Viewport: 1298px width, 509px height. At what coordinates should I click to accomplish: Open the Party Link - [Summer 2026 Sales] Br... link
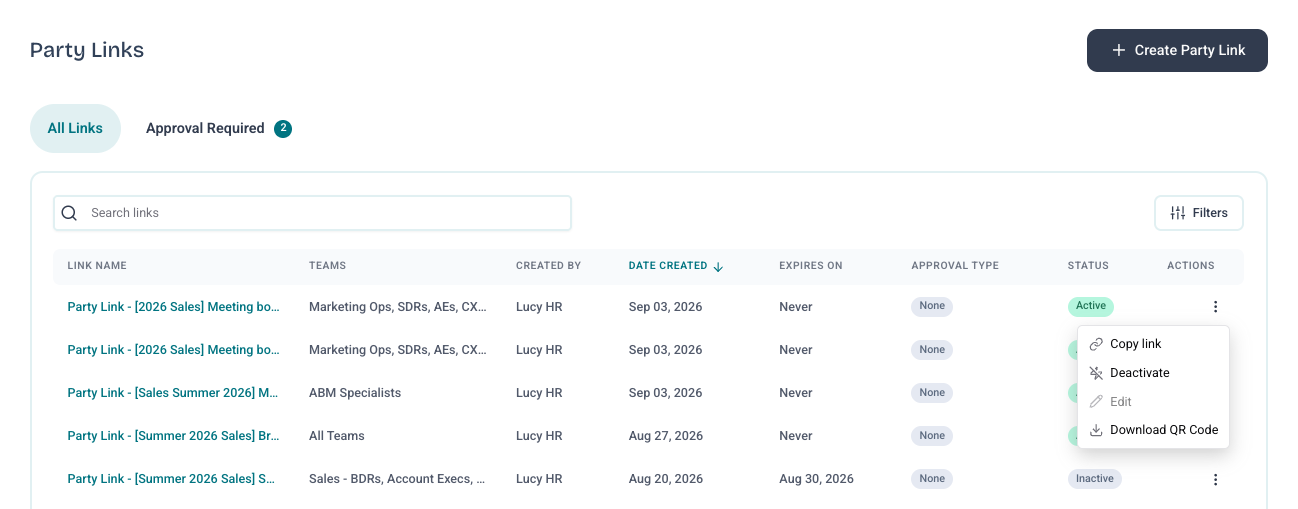tap(173, 436)
